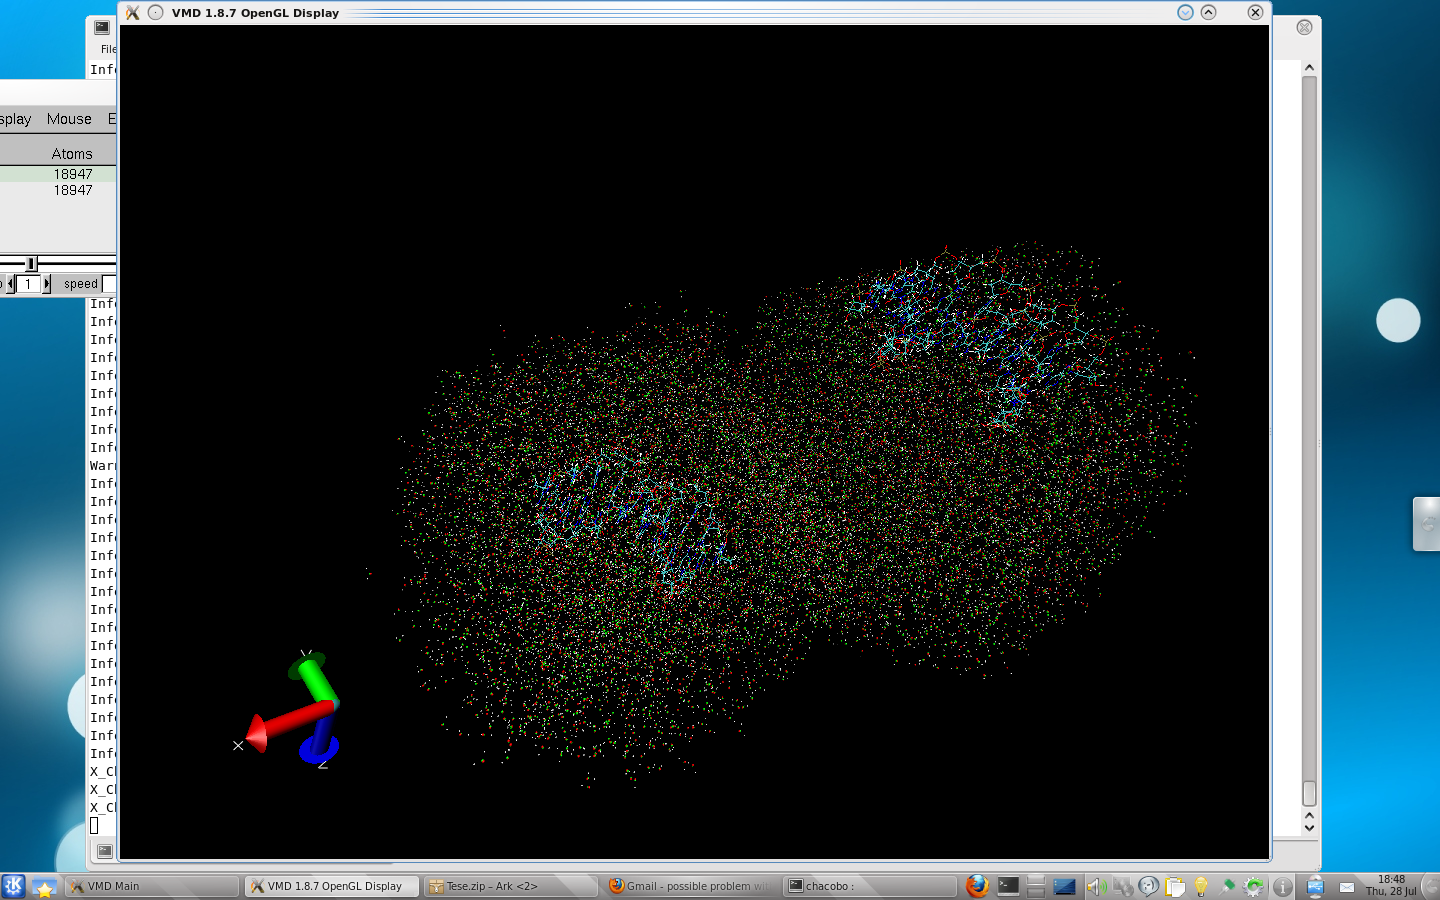Switch to the chacobo terminal taskbar entry
This screenshot has height=900, width=1440.
[x=870, y=886]
